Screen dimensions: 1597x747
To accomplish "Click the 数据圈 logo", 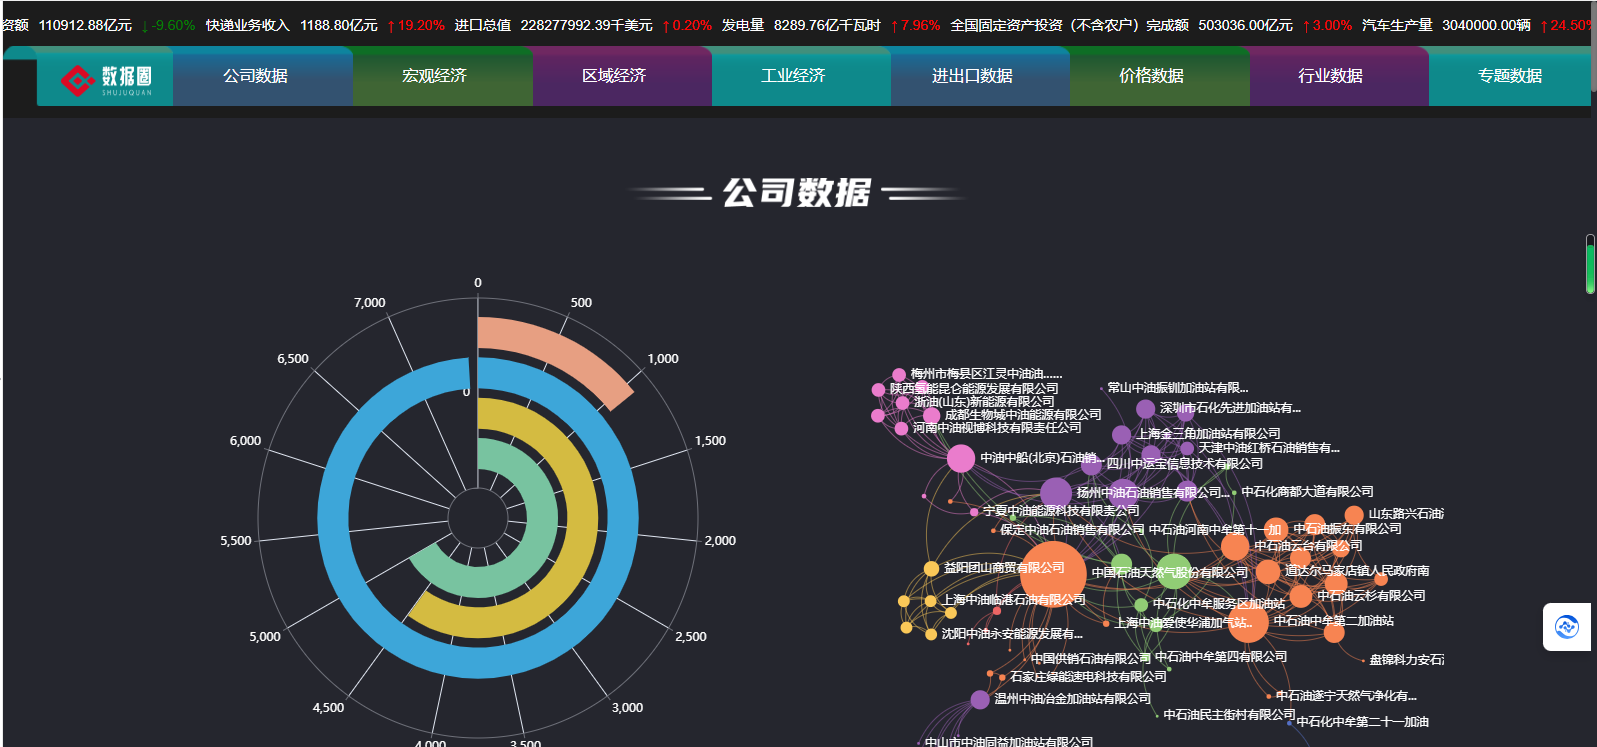I will tap(106, 79).
